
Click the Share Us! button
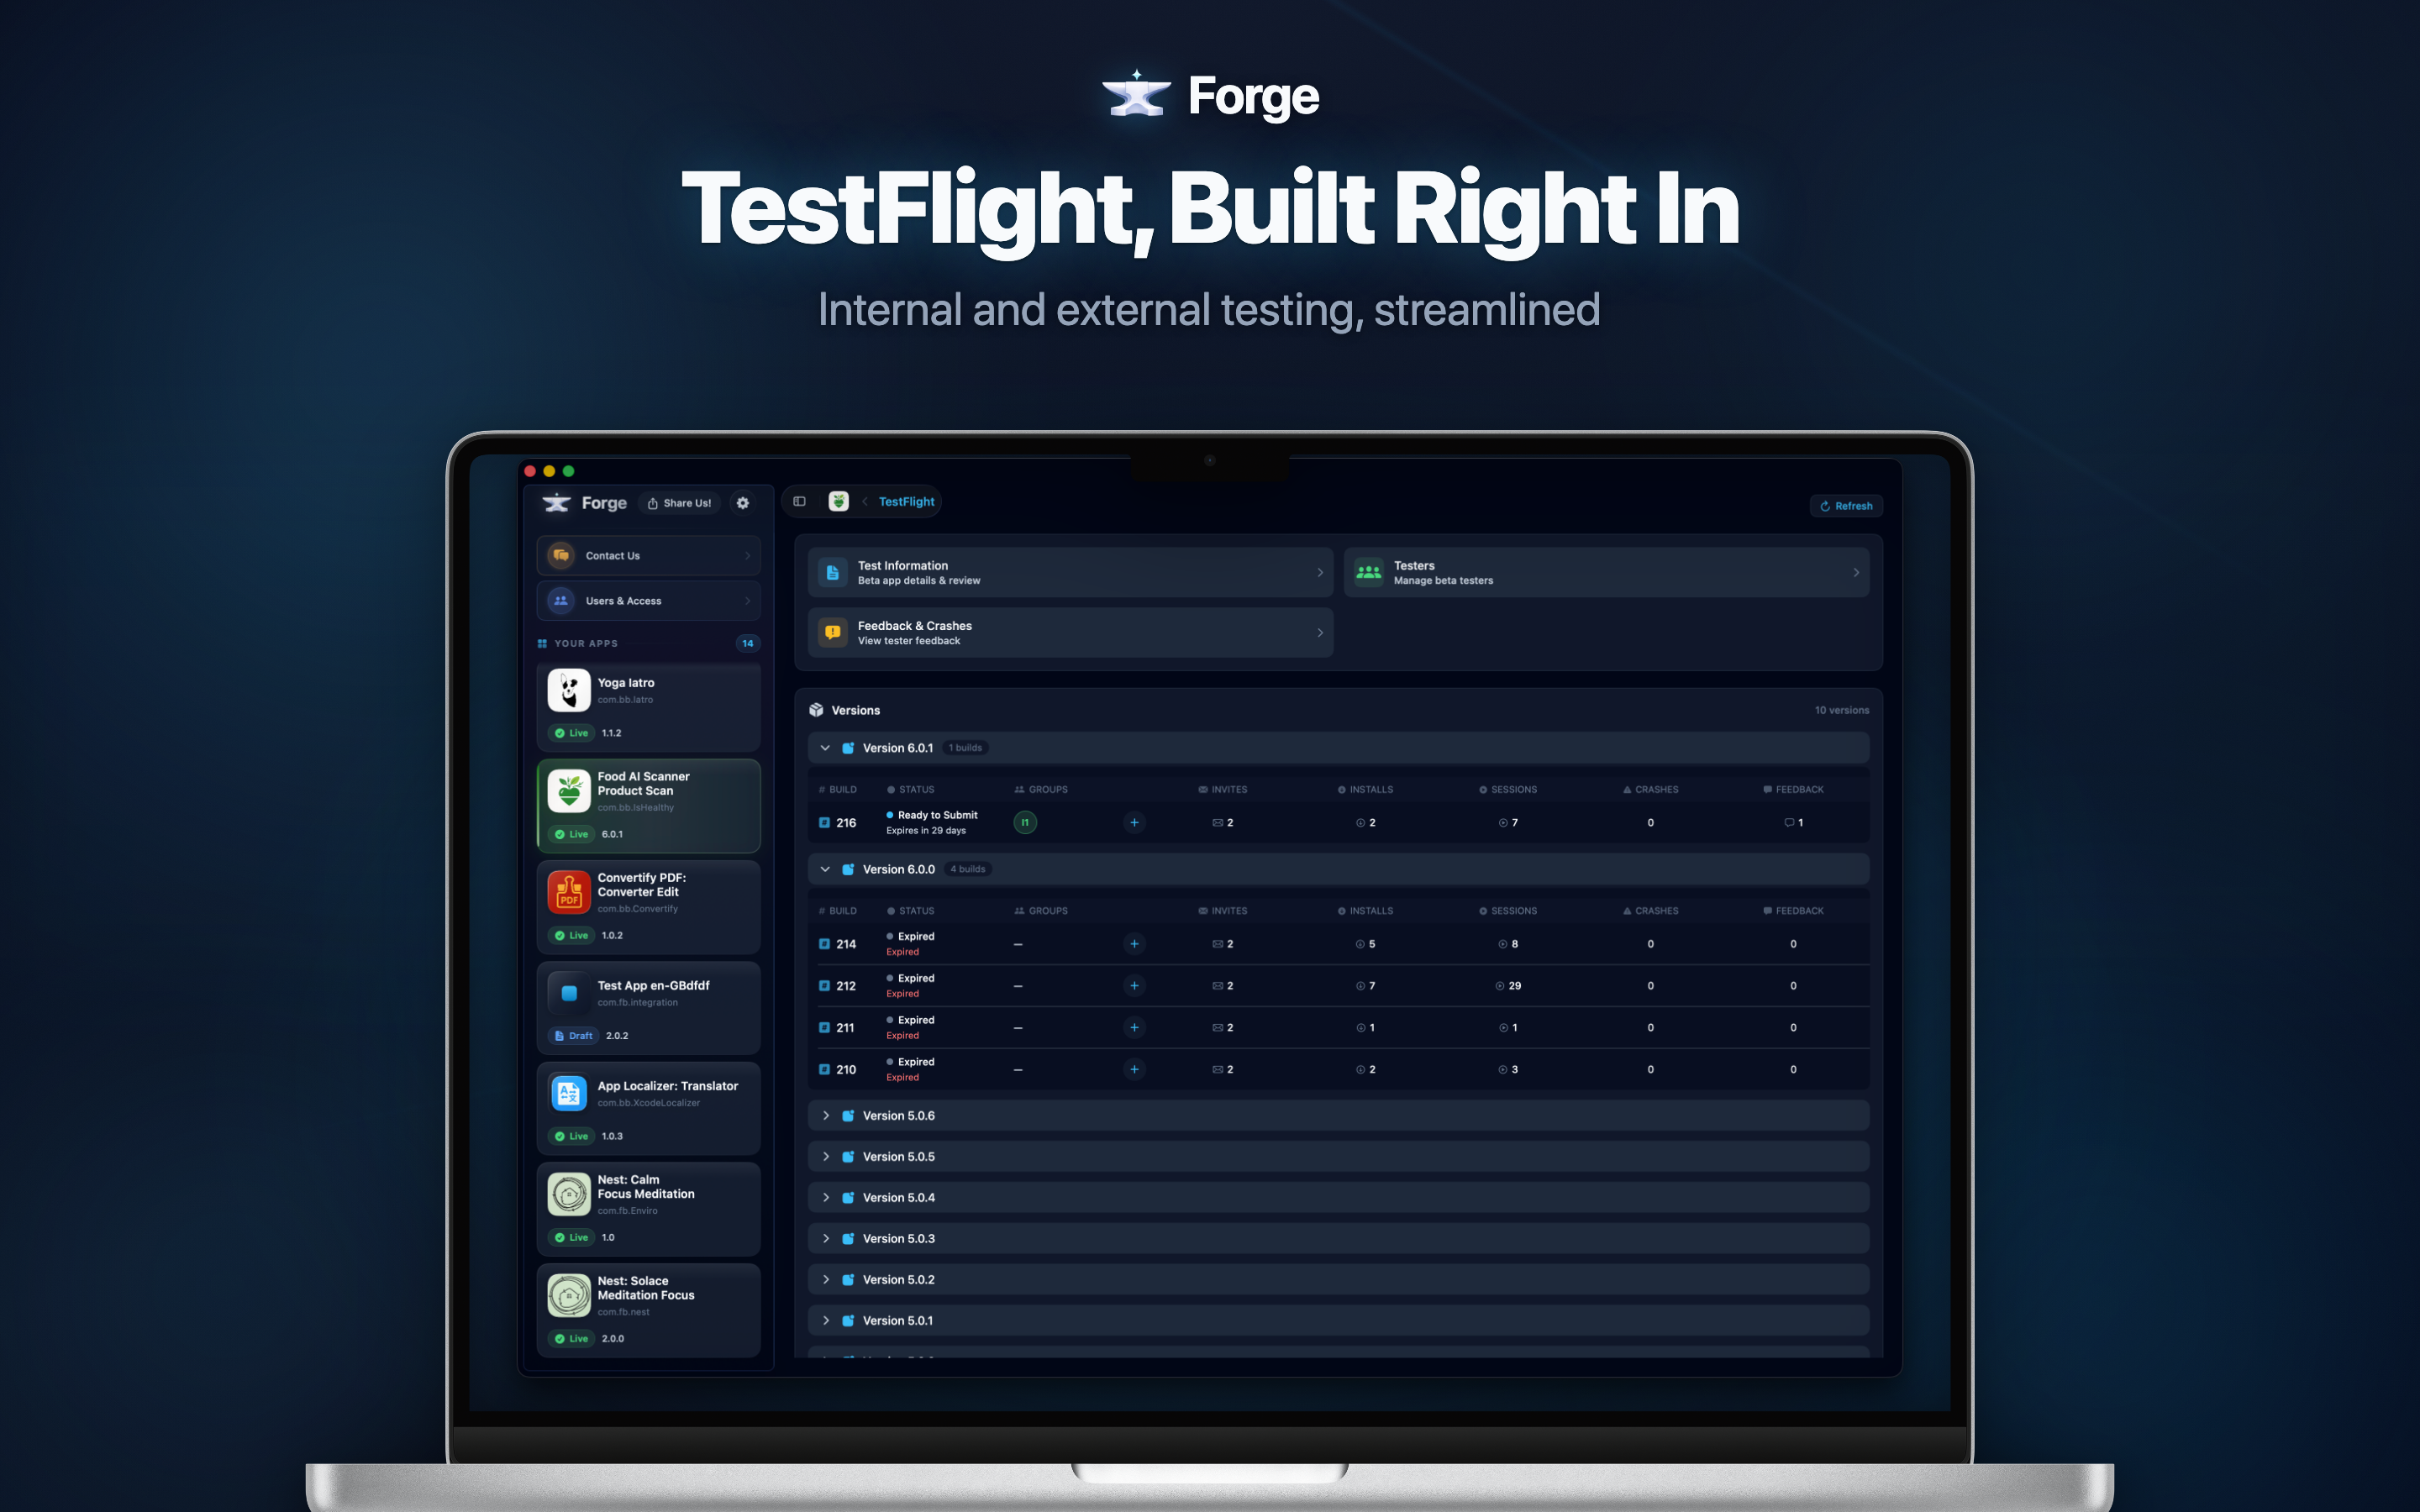680,503
